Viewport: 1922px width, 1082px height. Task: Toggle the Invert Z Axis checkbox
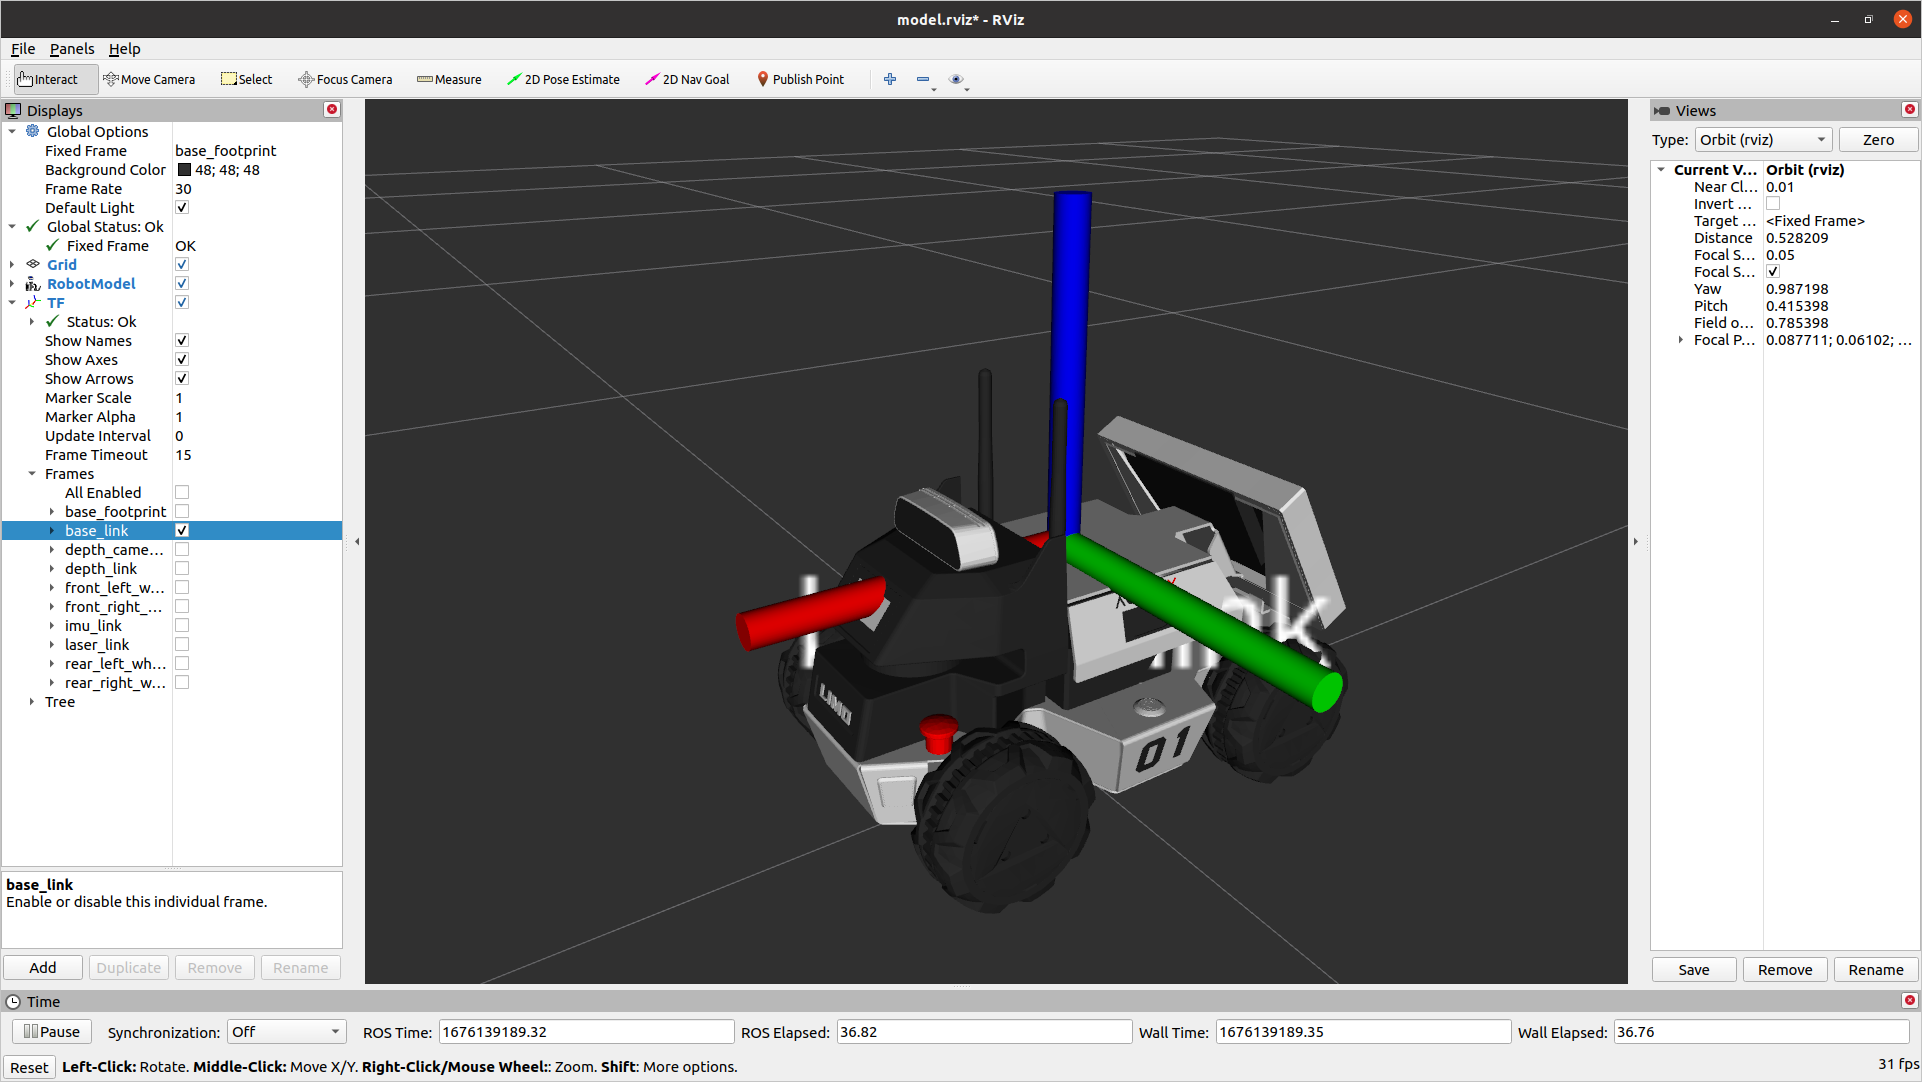point(1773,203)
